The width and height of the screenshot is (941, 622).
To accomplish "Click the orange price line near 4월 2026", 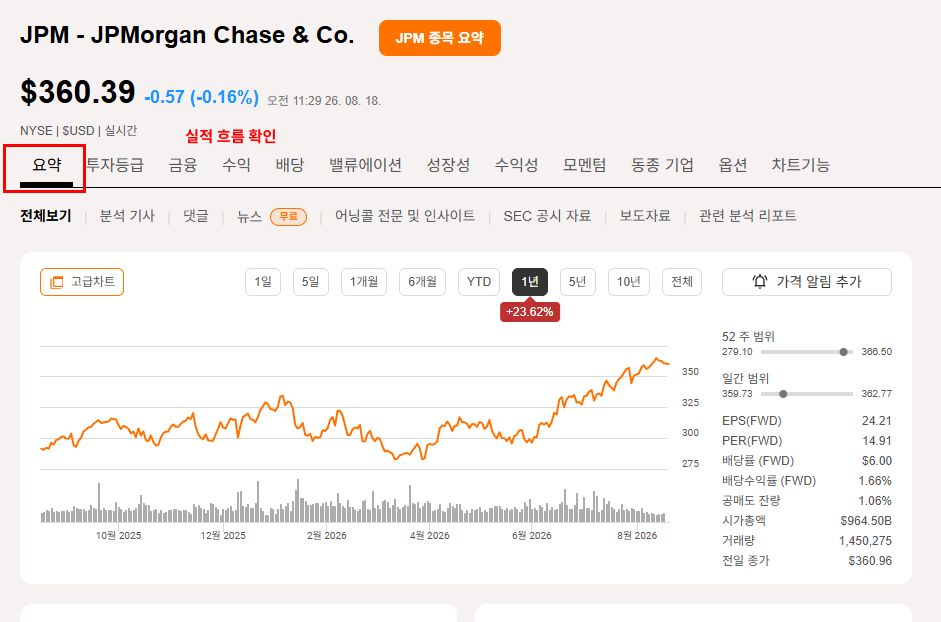I will coord(428,449).
